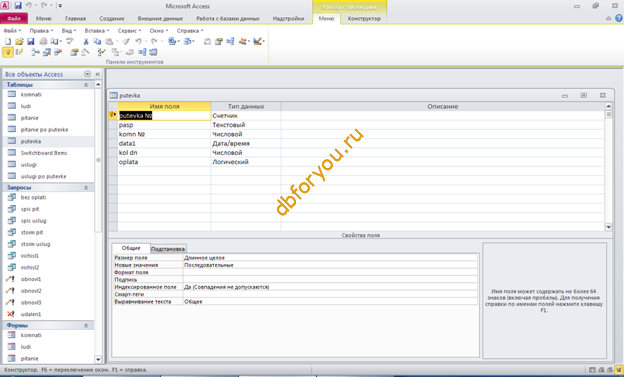The width and height of the screenshot is (624, 377).
Task: Click the Дата/время data type cell
Action: (246, 143)
